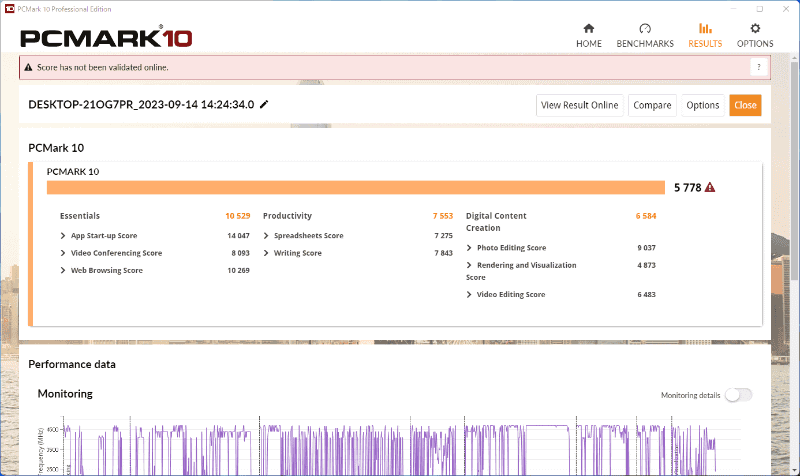
Task: Click the PCMark 10 title bar app icon
Action: [9, 9]
